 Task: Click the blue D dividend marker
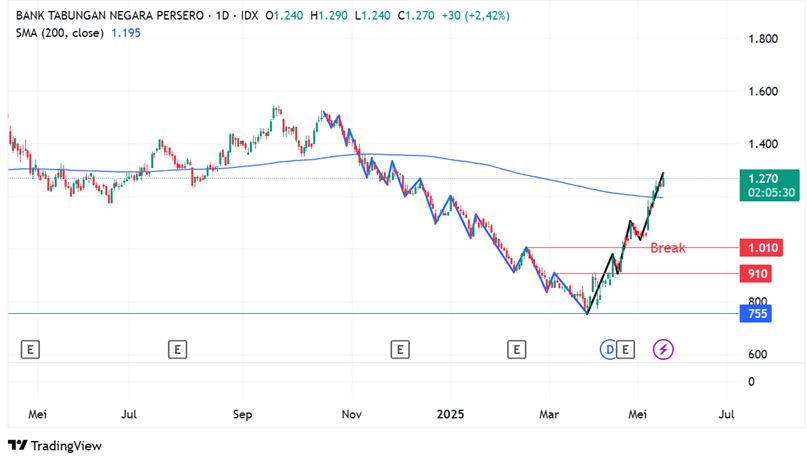click(x=608, y=349)
